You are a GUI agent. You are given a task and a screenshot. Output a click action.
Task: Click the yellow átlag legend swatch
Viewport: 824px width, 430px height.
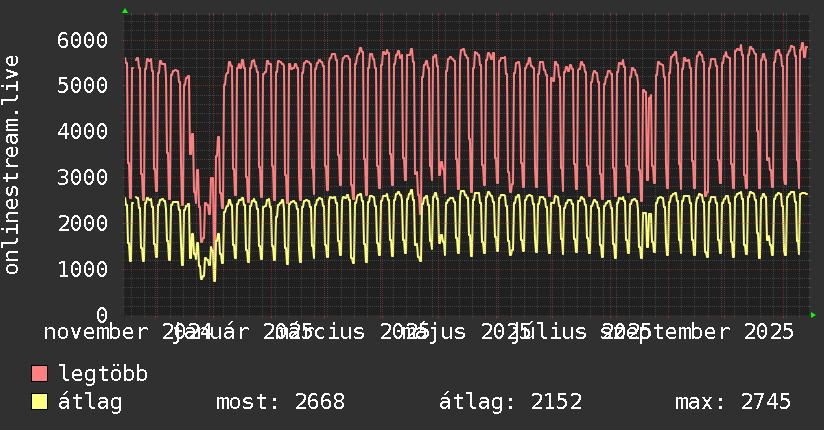40,402
